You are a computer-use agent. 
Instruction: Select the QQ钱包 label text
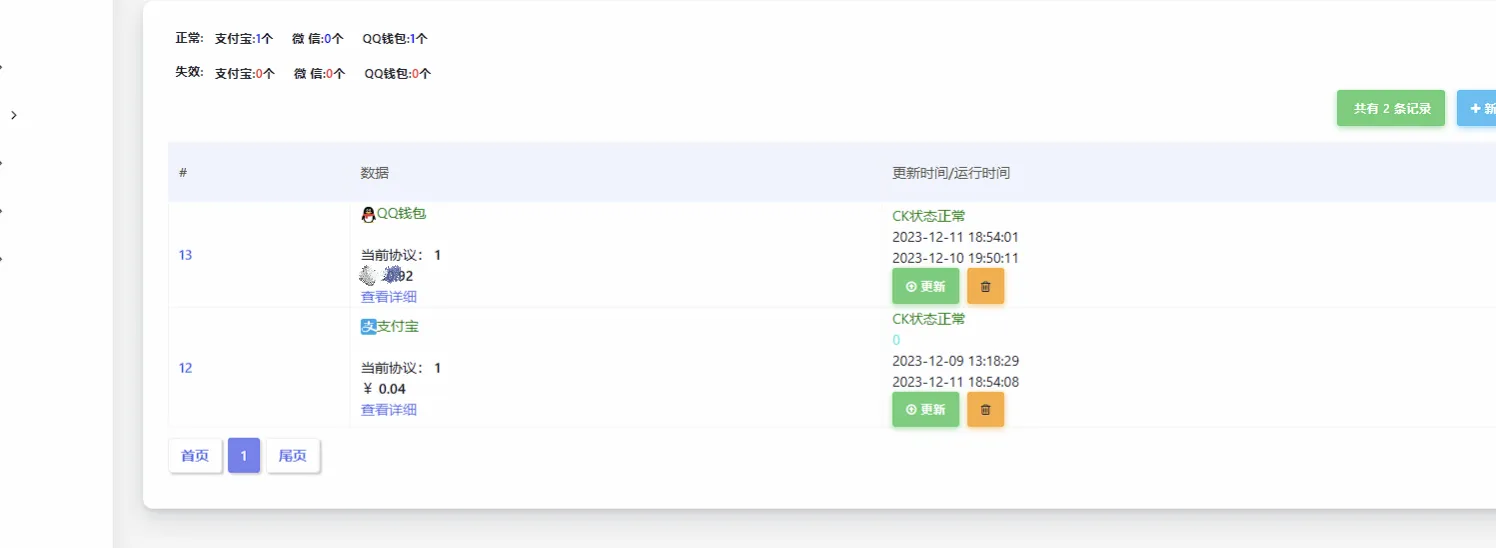[401, 214]
